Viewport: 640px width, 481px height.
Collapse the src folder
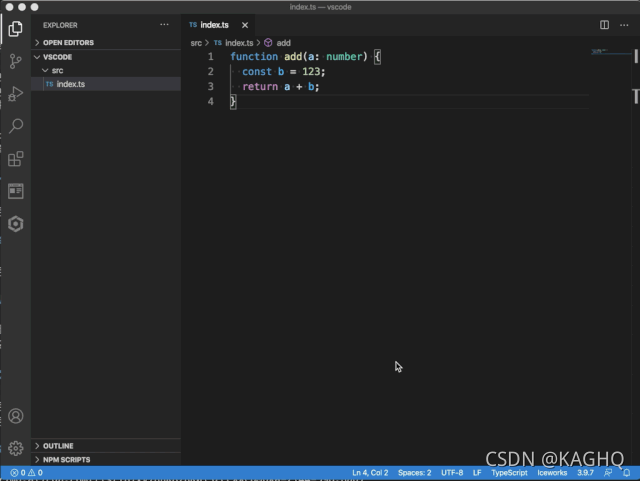(x=106, y=70)
